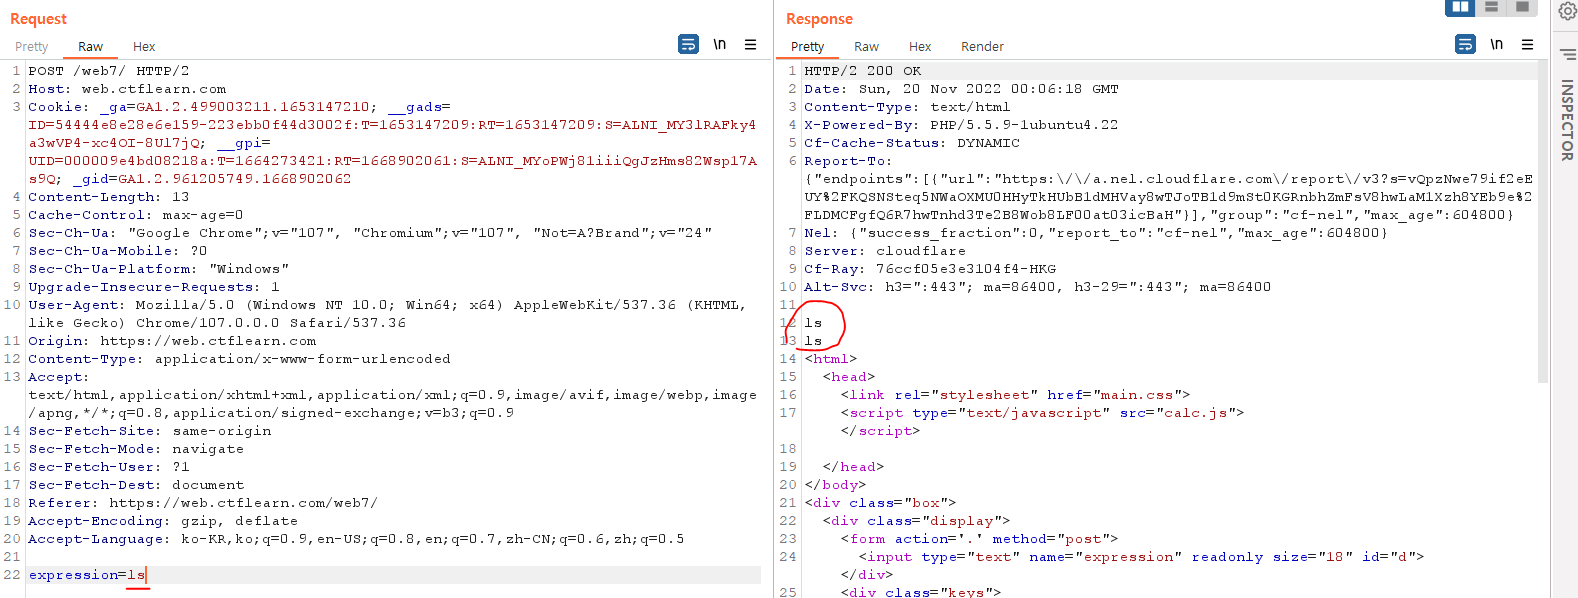
Task: Toggle word wrap in the Response panel
Action: click(1465, 44)
